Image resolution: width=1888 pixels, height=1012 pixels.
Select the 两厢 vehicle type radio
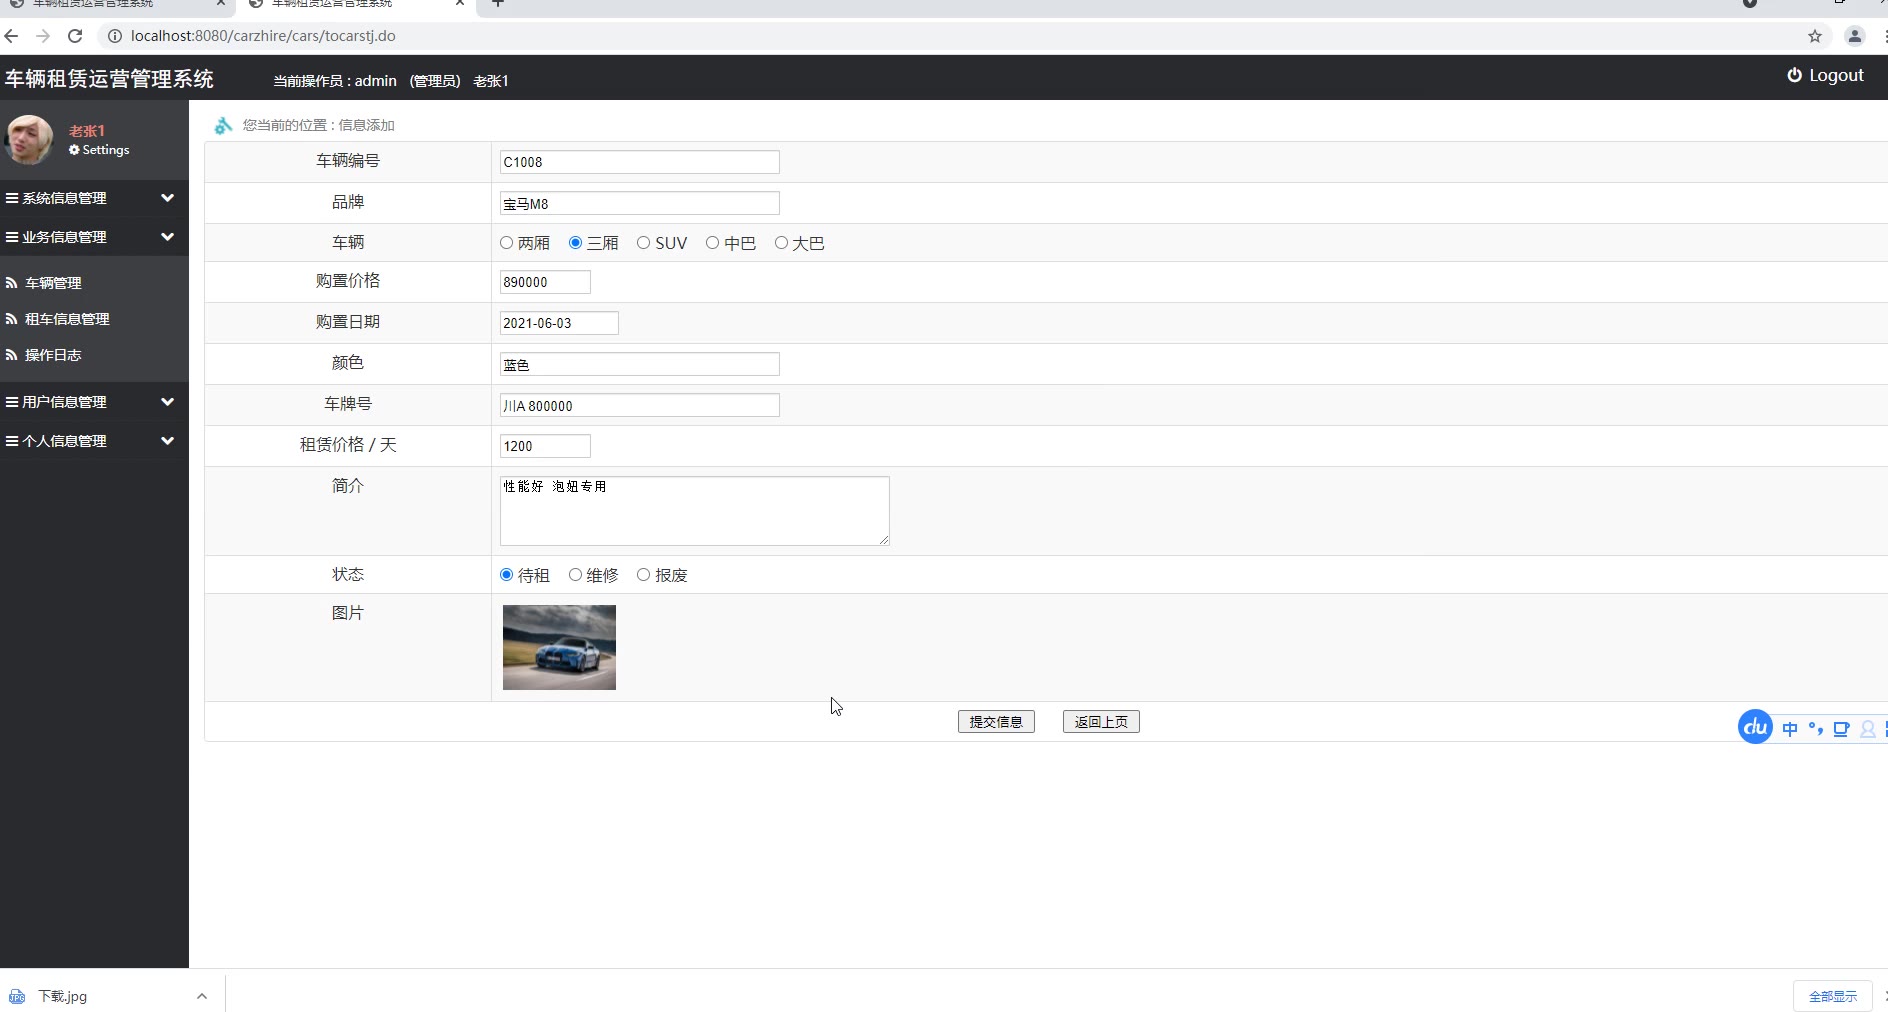507,243
